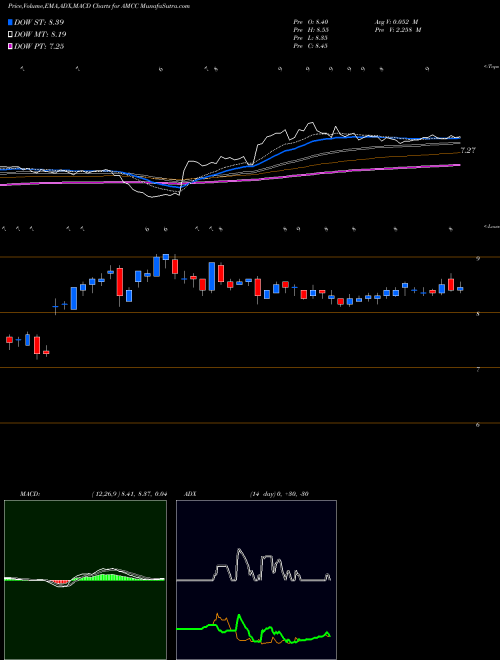Click the 'Avg V: 0.052 M' value
This screenshot has height=660, width=500.
[x=396, y=22]
